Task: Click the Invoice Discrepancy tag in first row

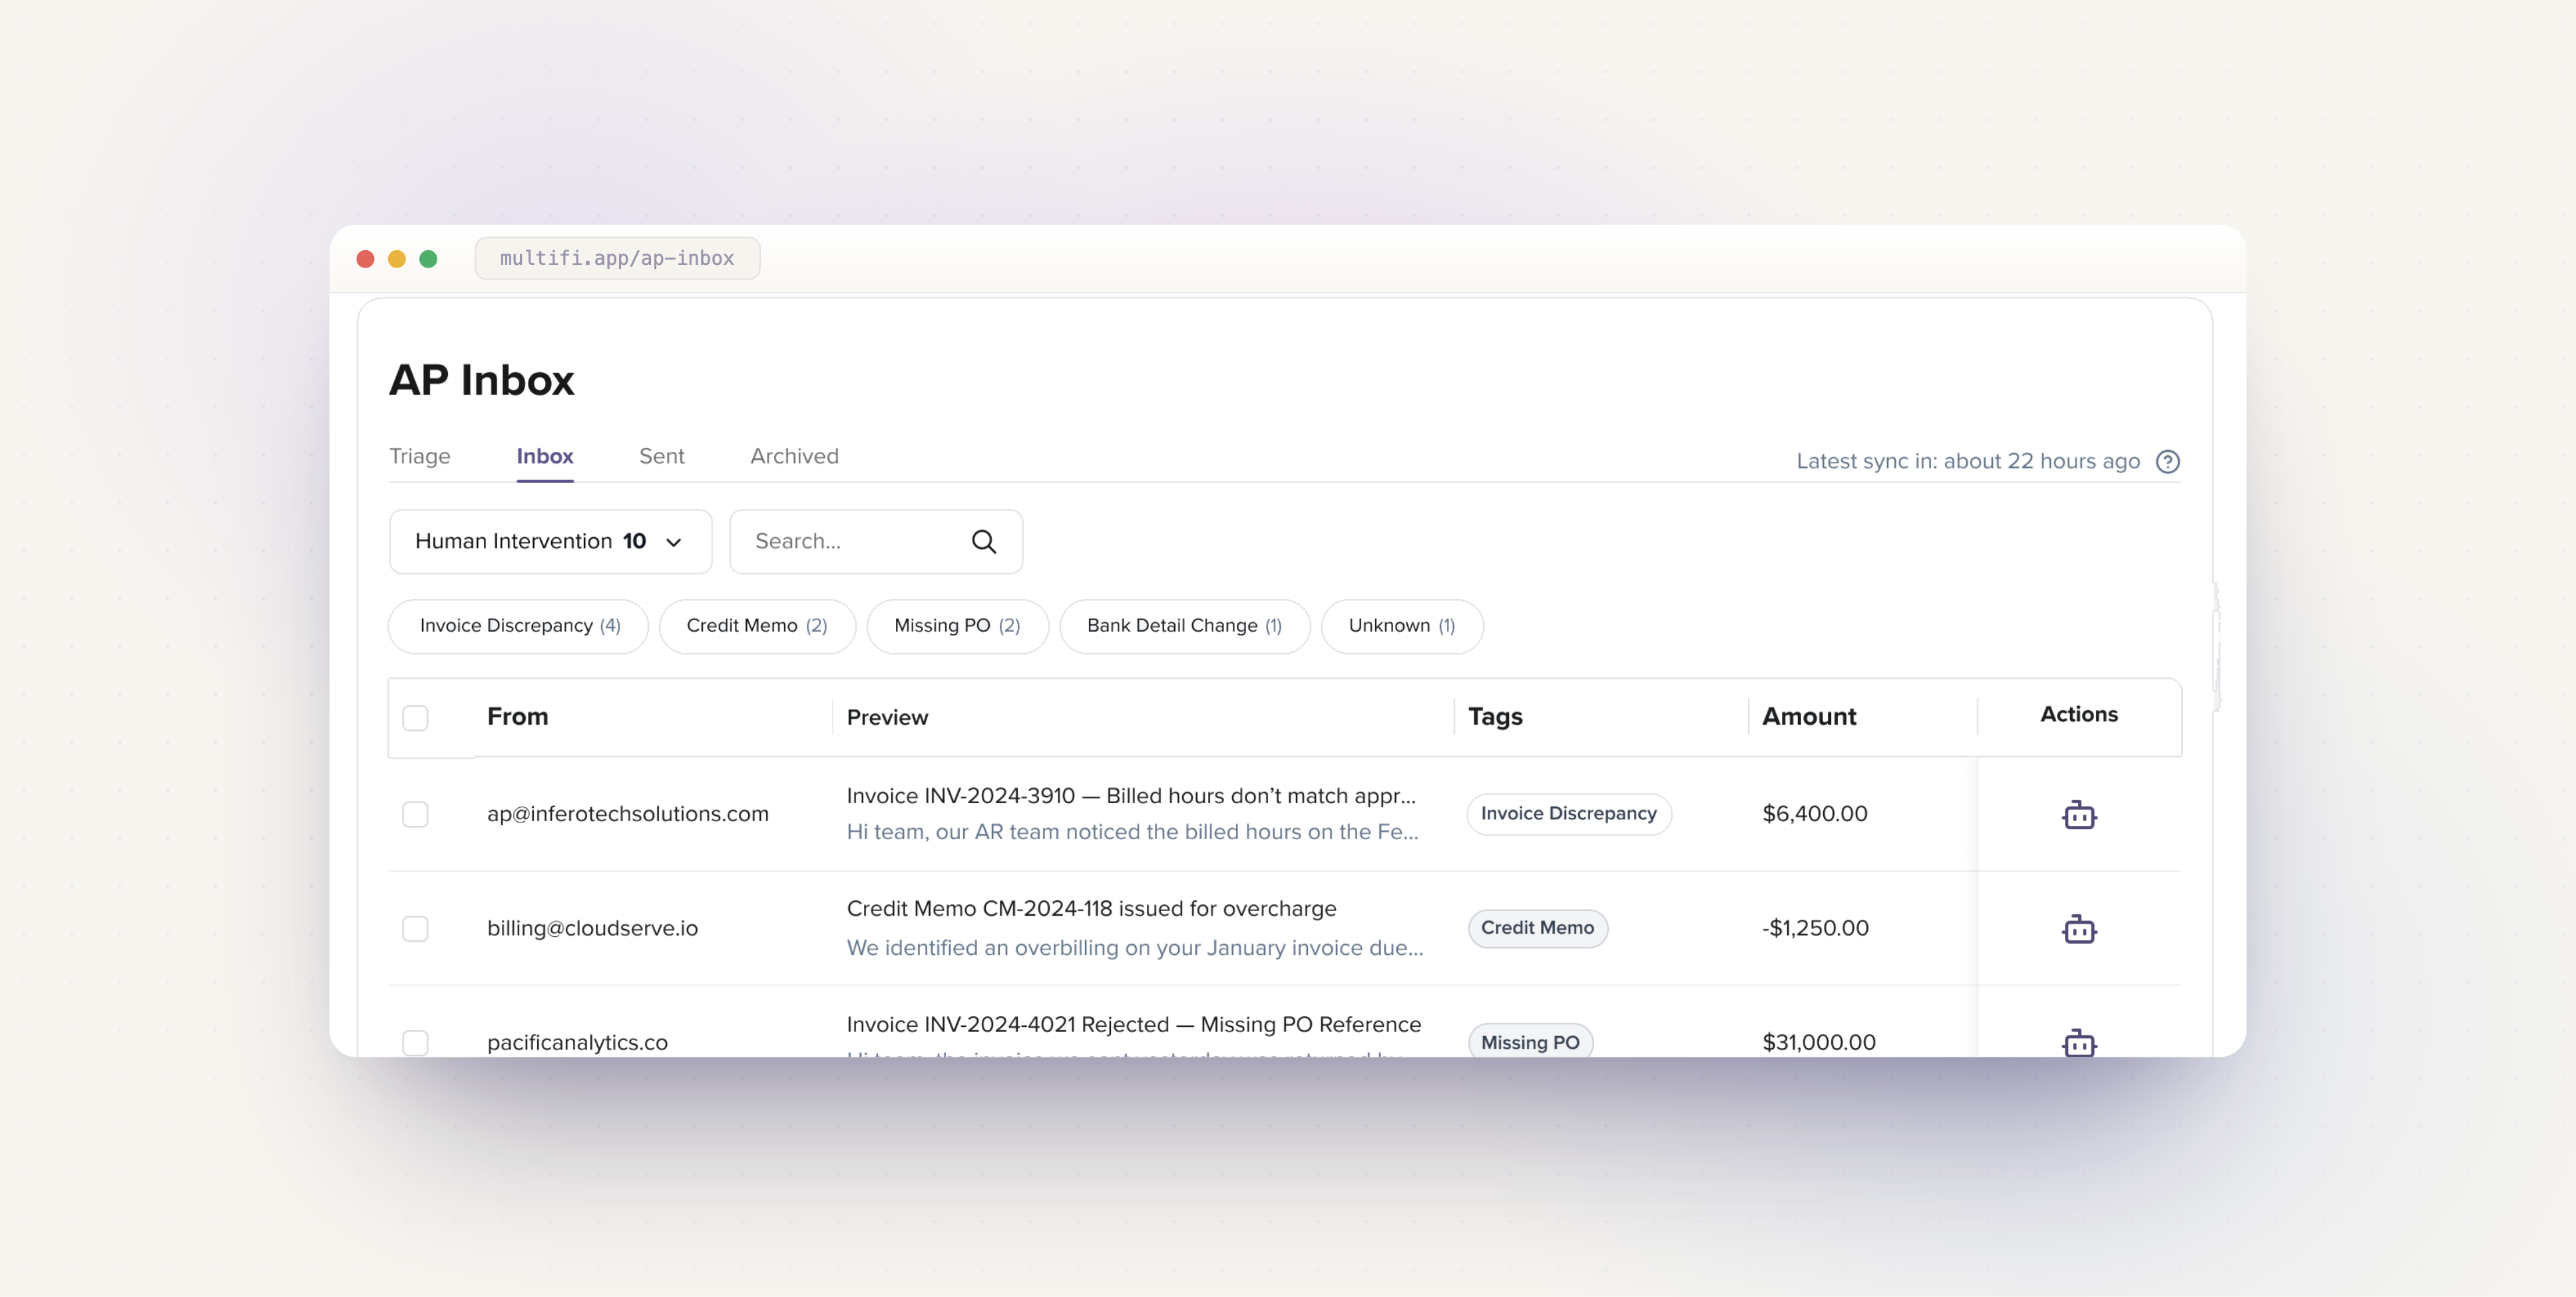Action: [1568, 814]
